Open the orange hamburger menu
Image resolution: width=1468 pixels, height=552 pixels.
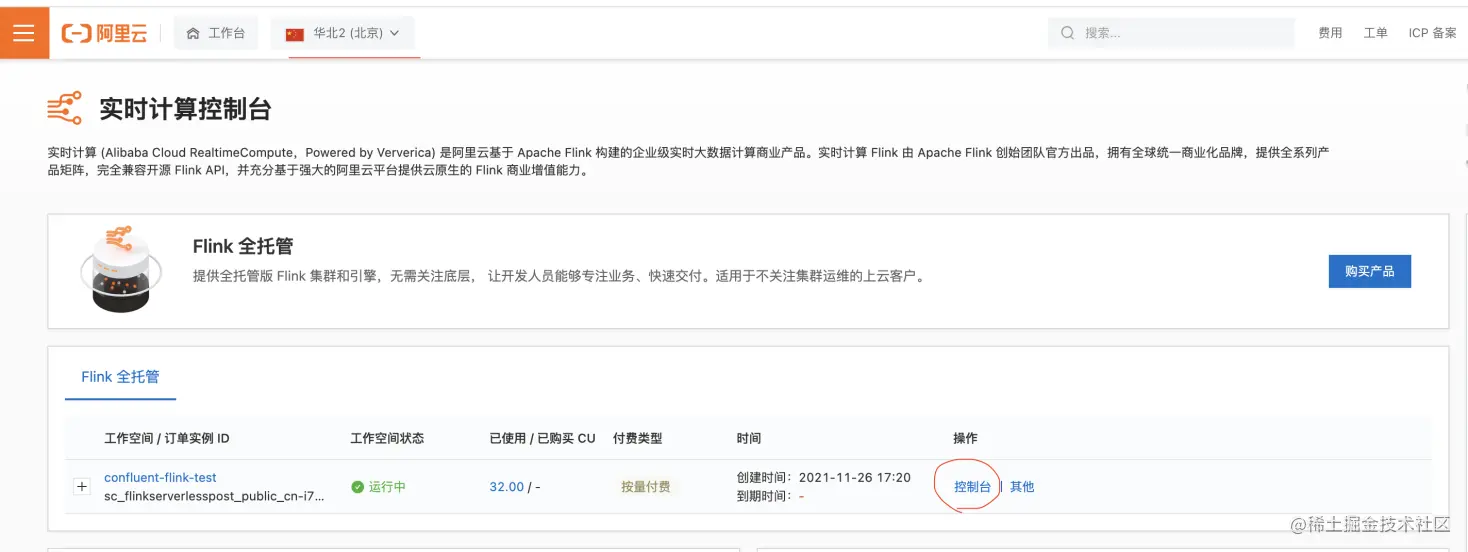(x=24, y=33)
